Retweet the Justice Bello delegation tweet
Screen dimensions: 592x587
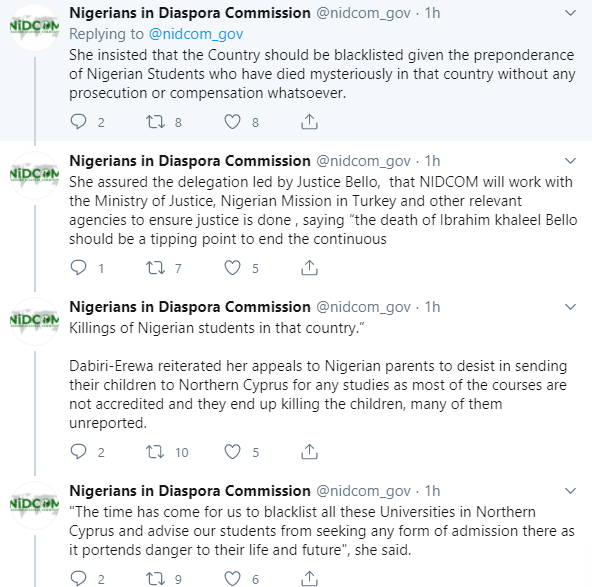(156, 268)
